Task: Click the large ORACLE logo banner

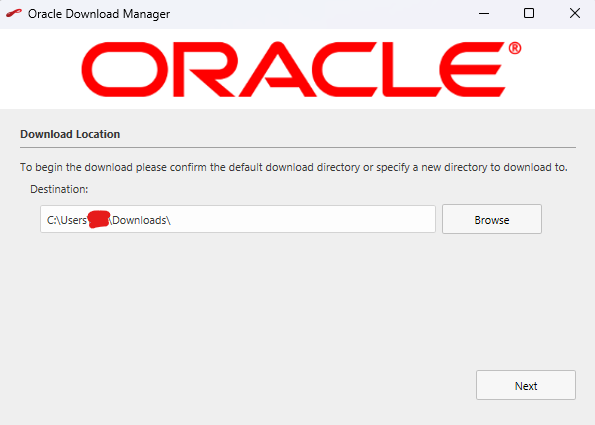Action: (x=301, y=69)
